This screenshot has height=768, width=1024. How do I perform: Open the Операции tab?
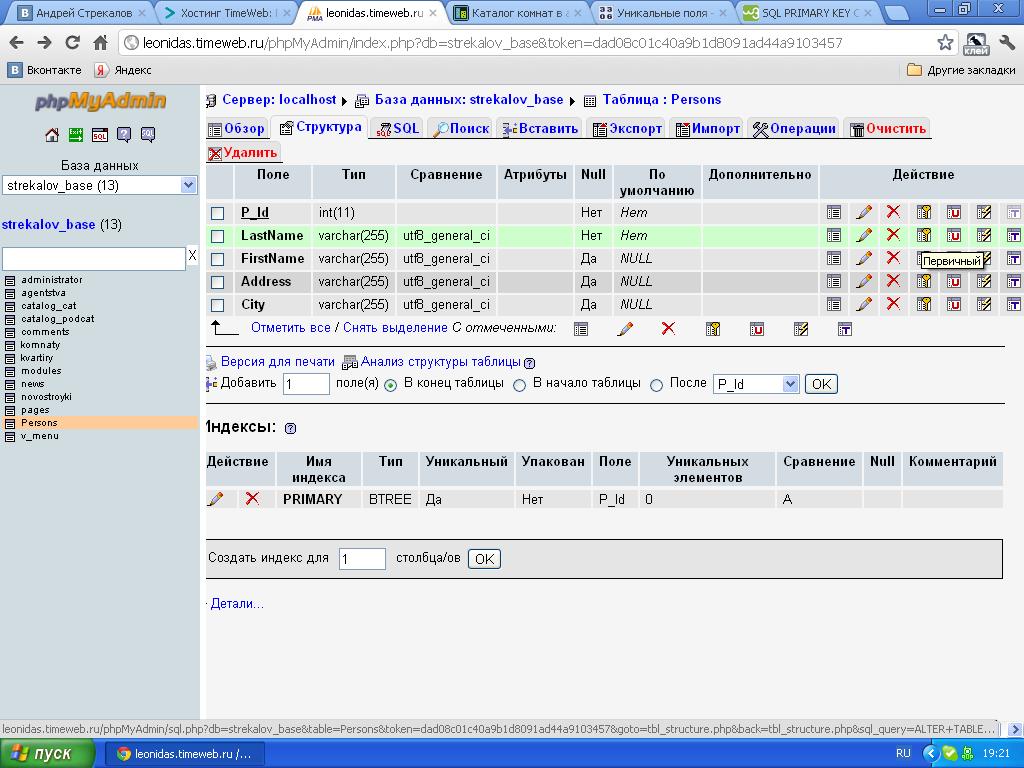794,129
